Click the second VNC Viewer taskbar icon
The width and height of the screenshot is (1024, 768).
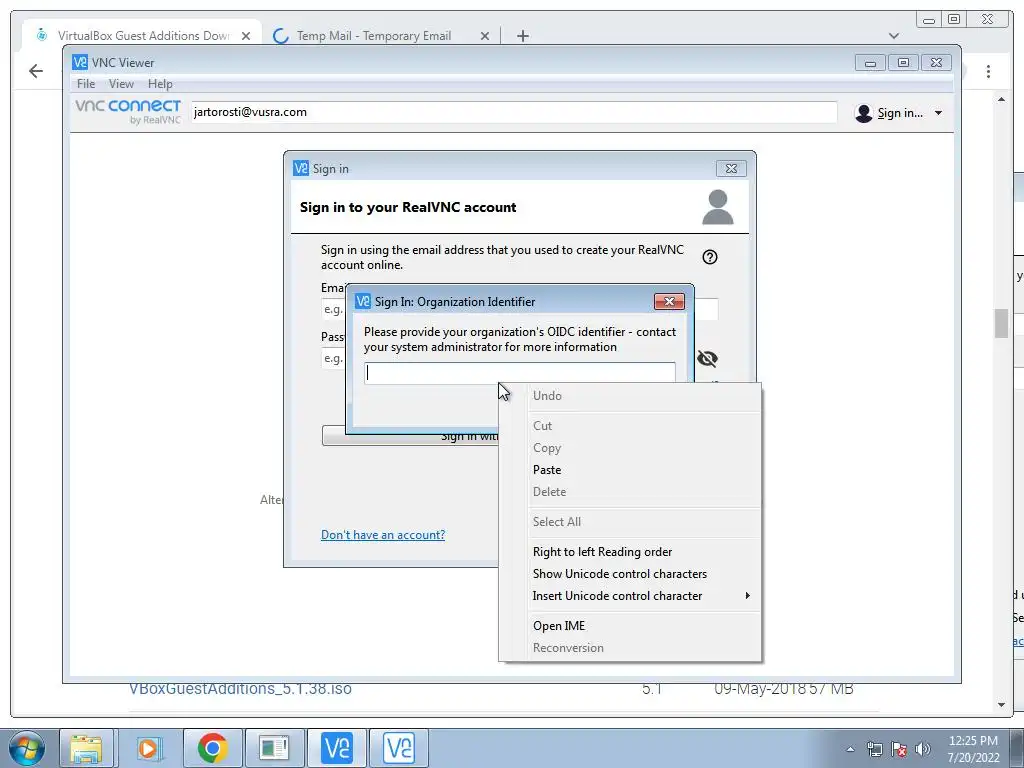(399, 748)
